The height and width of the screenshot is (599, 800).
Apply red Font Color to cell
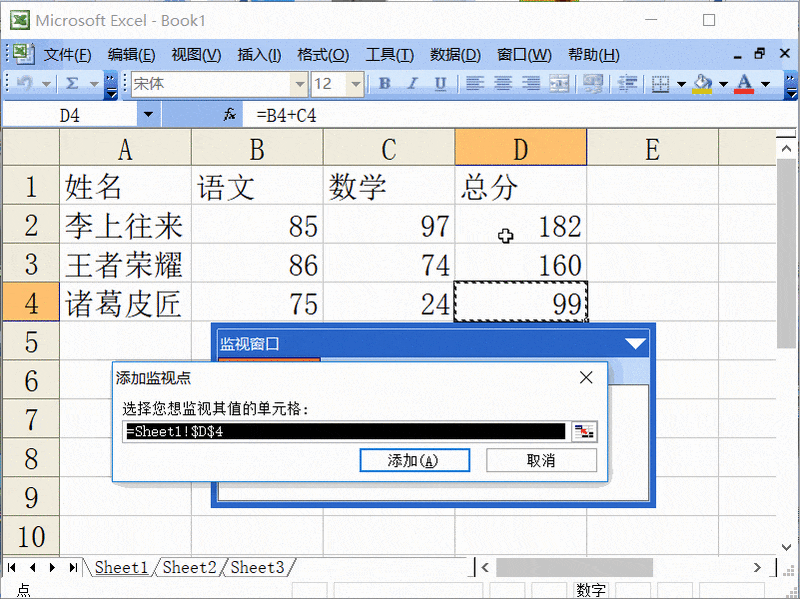(745, 84)
